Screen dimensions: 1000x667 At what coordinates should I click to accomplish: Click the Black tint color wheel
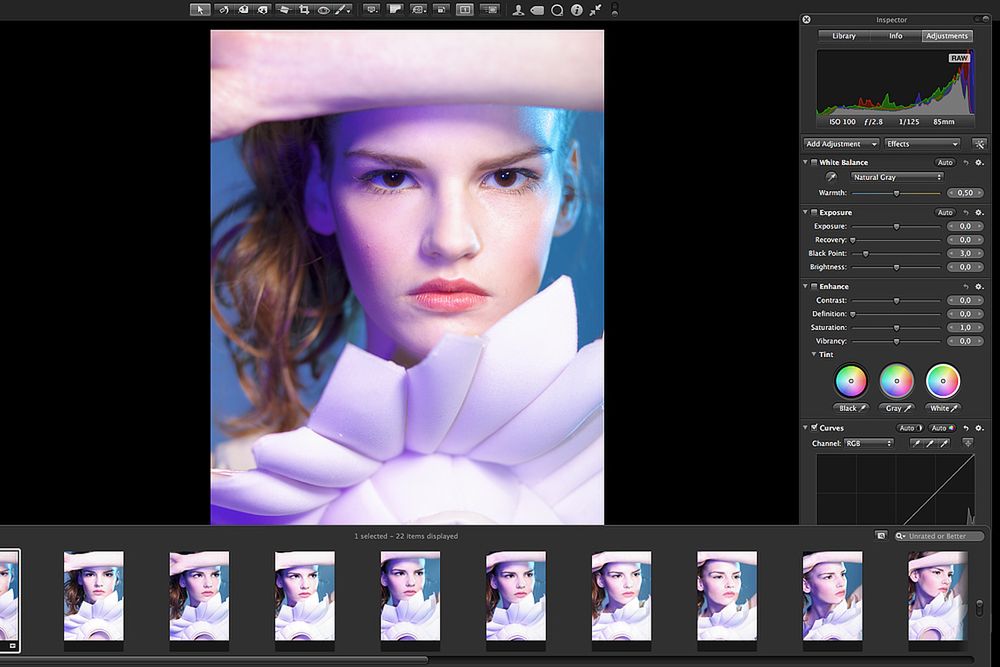(x=851, y=381)
